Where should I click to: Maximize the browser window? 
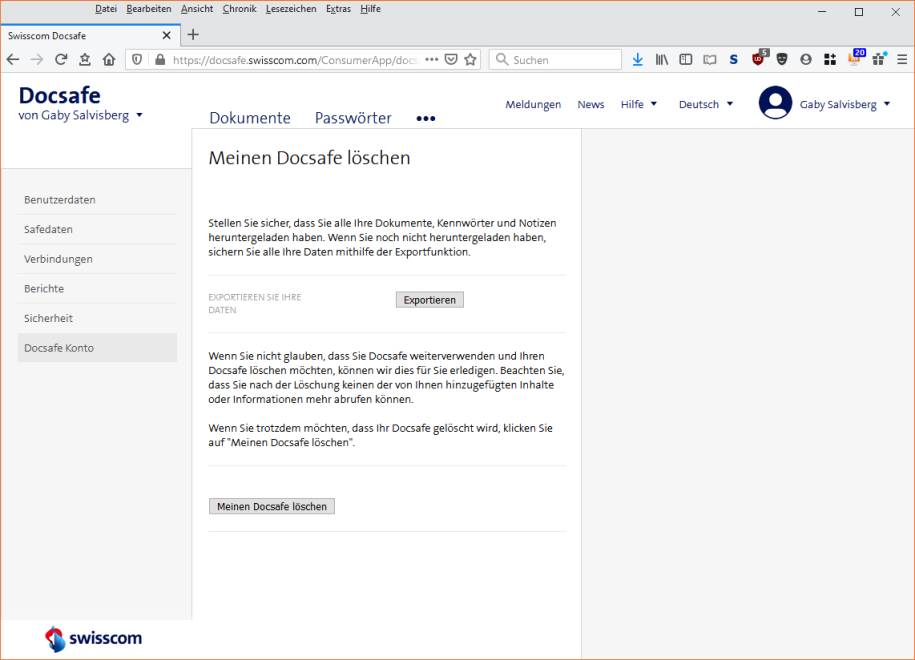click(x=859, y=12)
